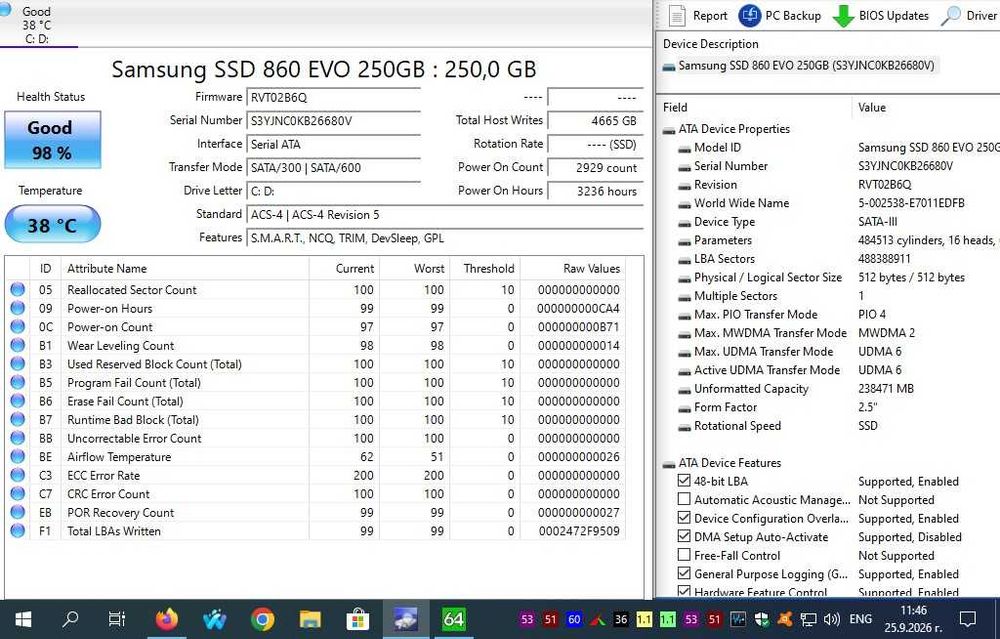Select the LBA Sectors row
Viewport: 1000px width, 639px height.
[829, 259]
